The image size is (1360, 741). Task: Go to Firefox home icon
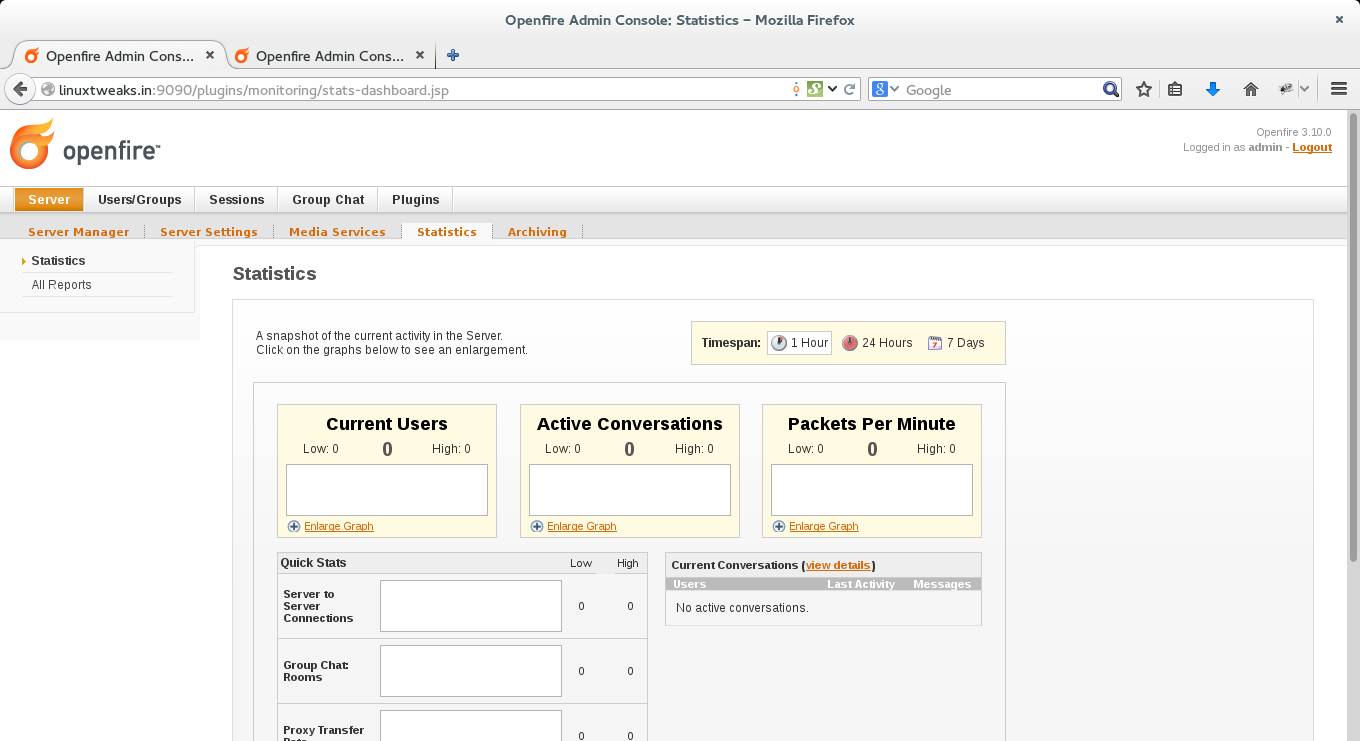1250,89
